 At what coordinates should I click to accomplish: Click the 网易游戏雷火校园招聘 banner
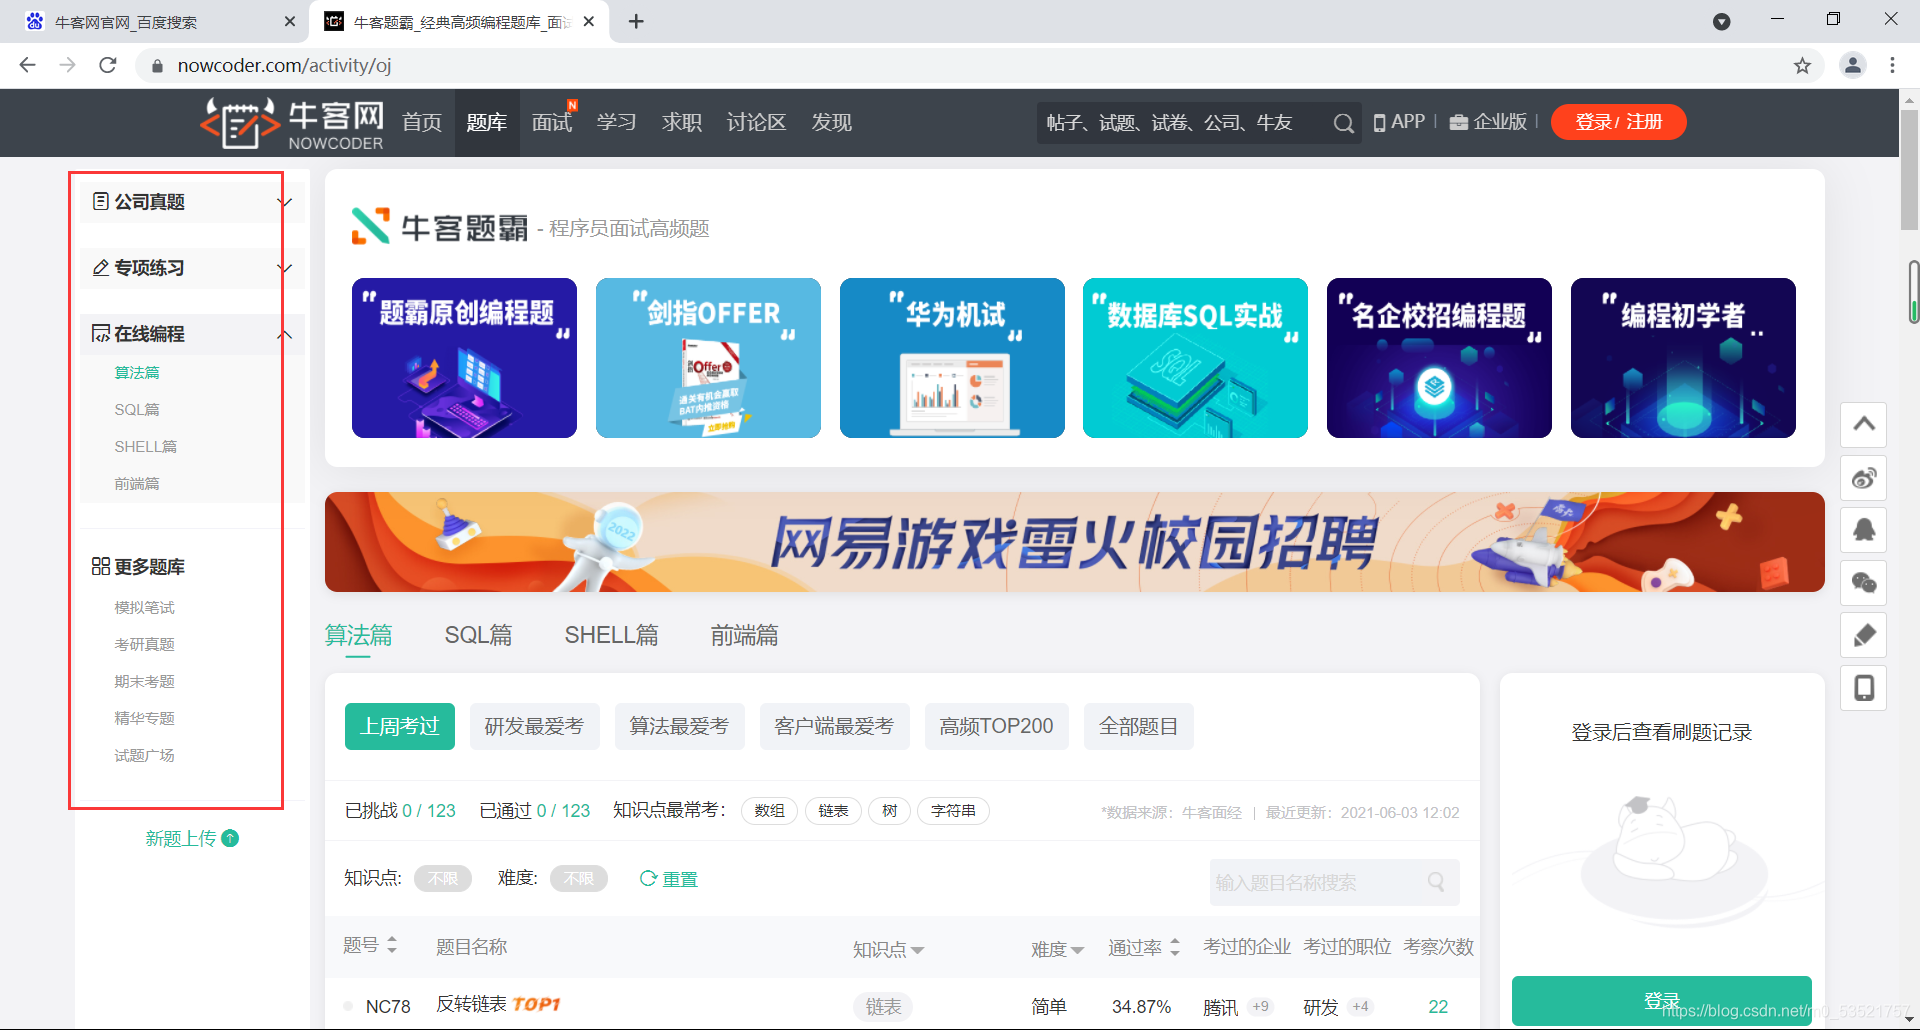(1075, 542)
